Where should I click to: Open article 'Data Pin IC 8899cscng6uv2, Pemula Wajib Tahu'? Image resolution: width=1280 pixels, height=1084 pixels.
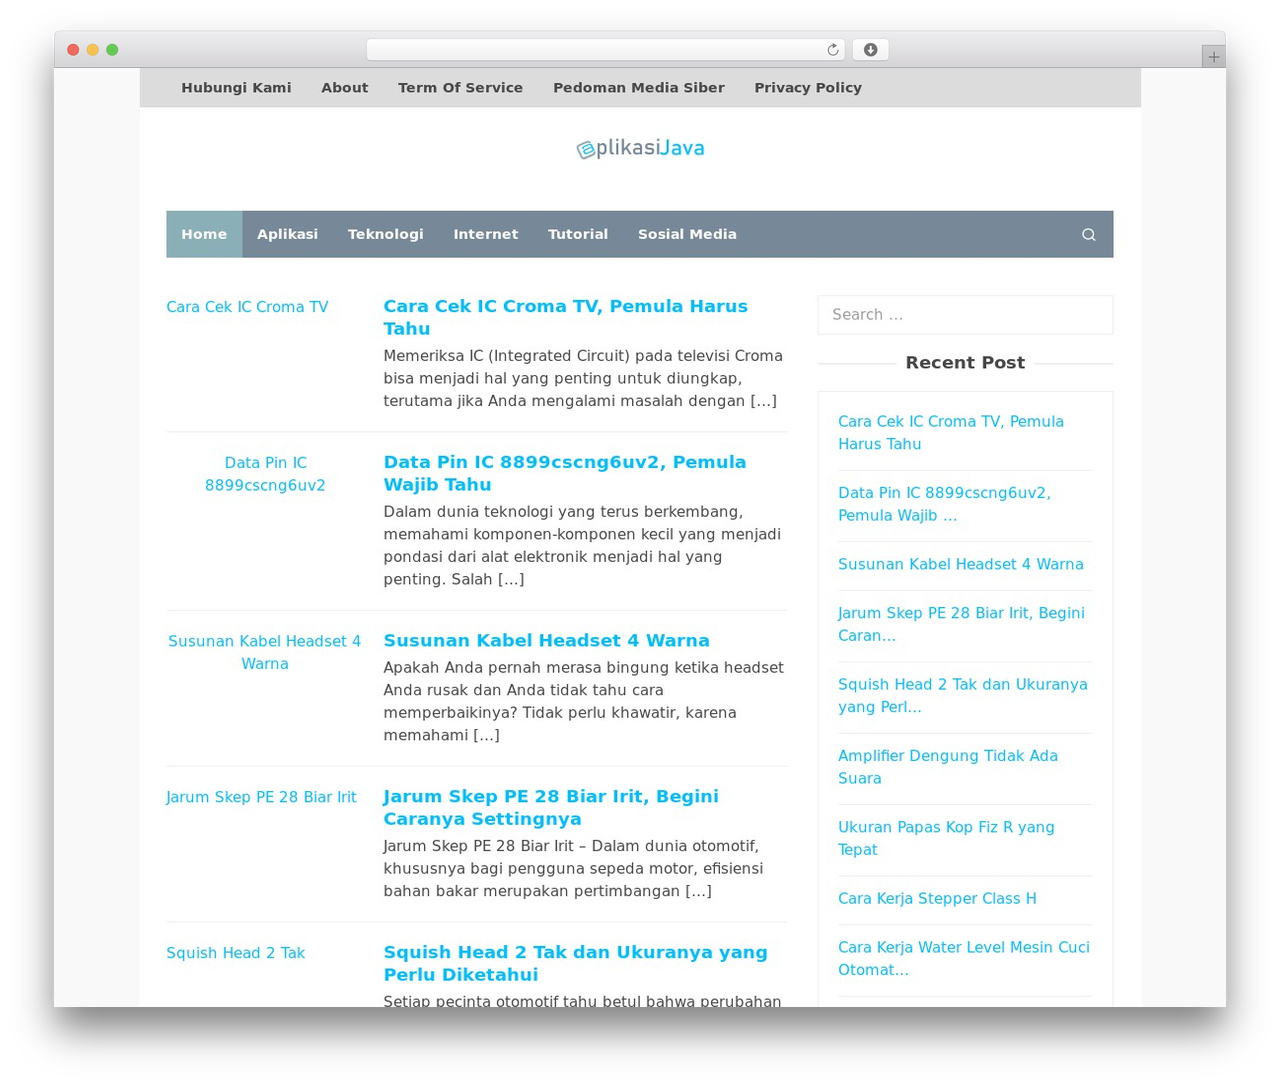pyautogui.click(x=564, y=473)
